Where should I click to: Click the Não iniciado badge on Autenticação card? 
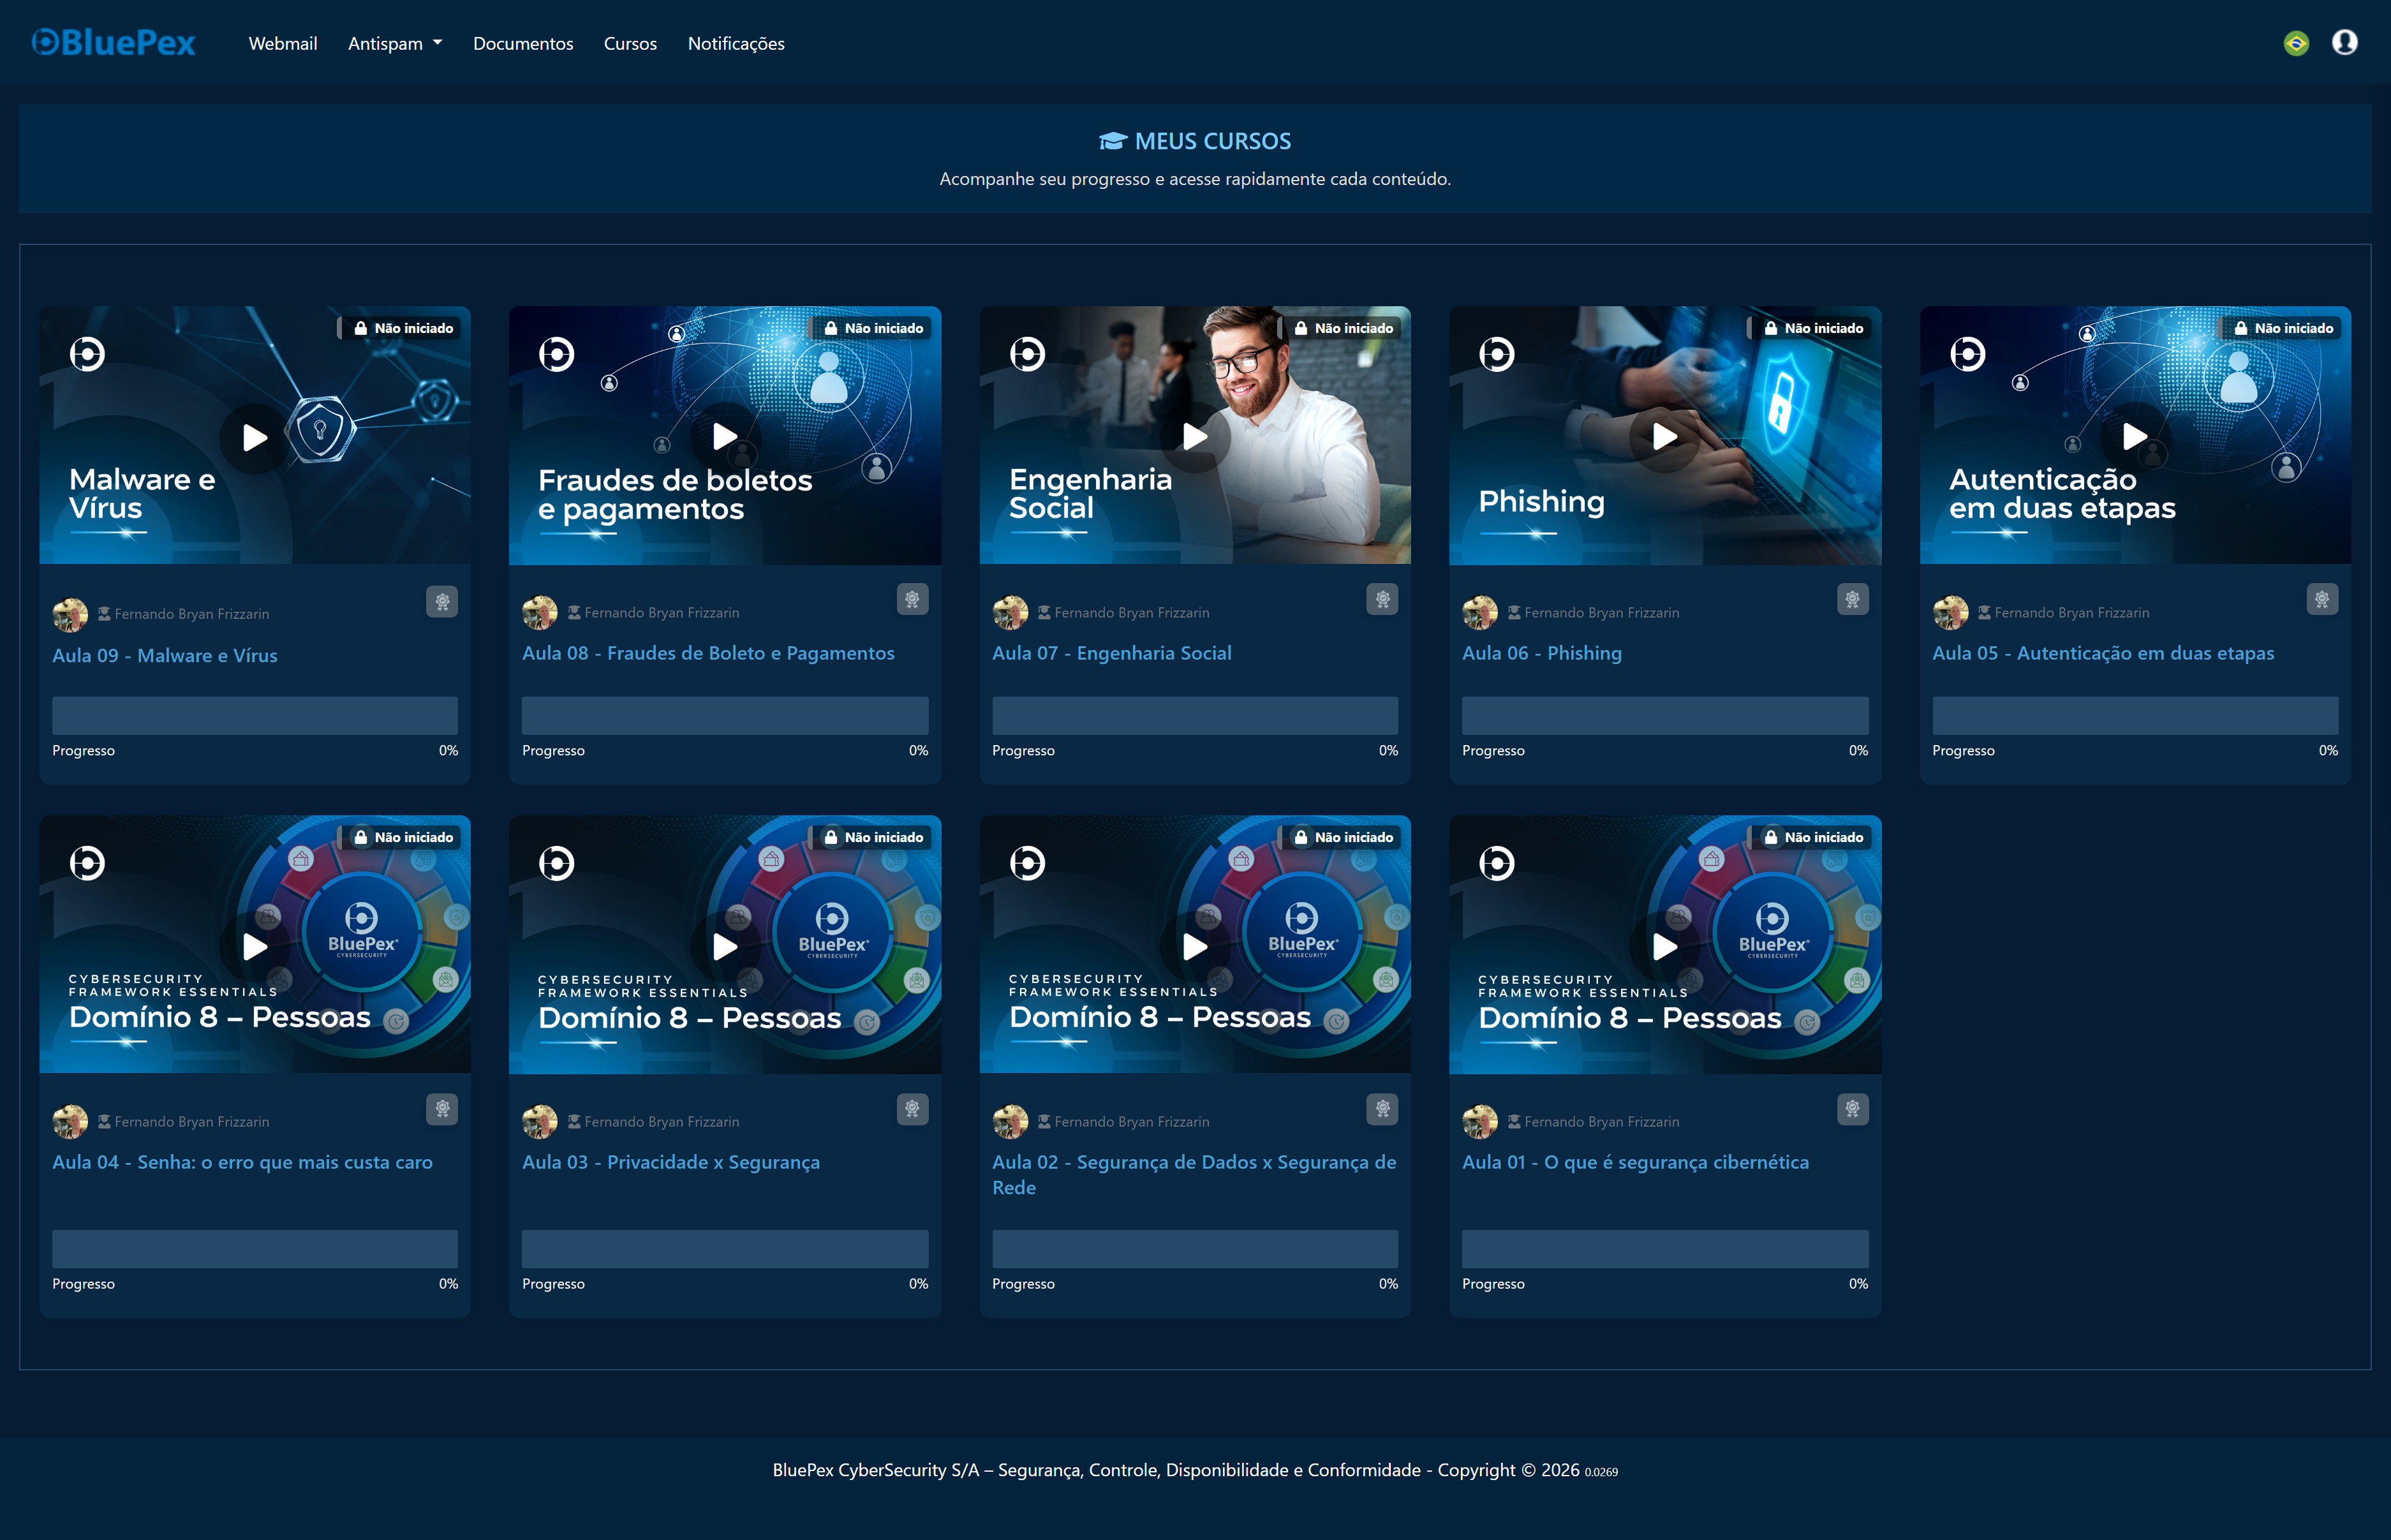(x=2284, y=328)
